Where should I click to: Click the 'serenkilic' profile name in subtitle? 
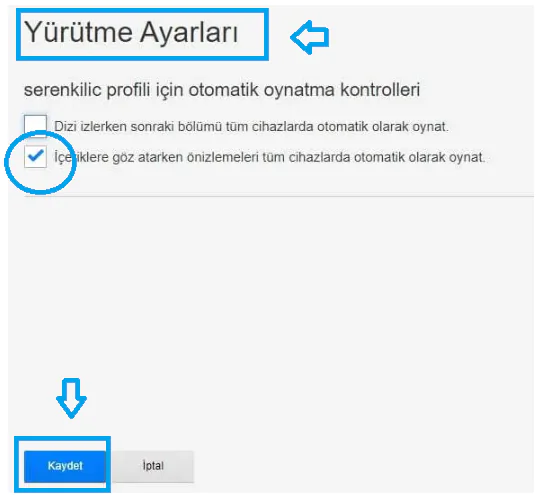[x=63, y=90]
